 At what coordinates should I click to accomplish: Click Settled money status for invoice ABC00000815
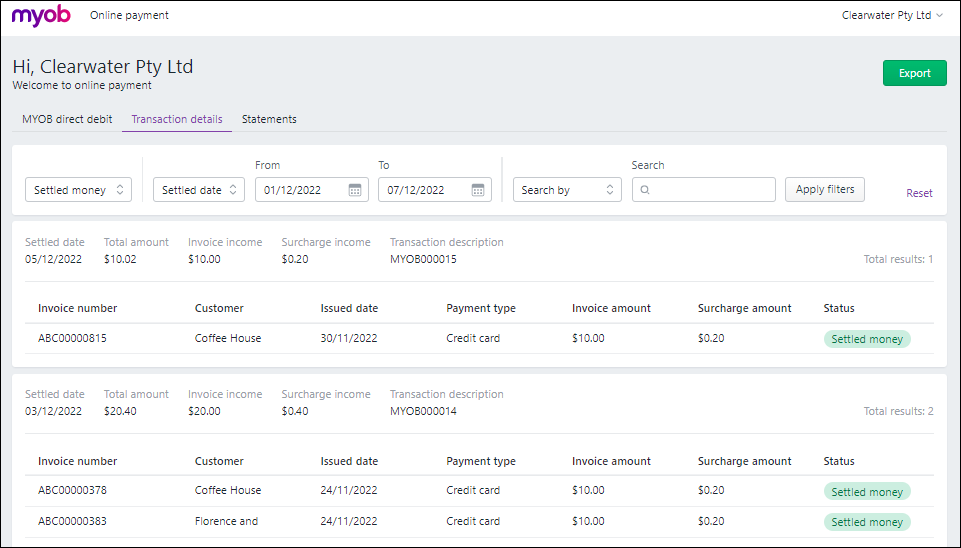click(867, 339)
